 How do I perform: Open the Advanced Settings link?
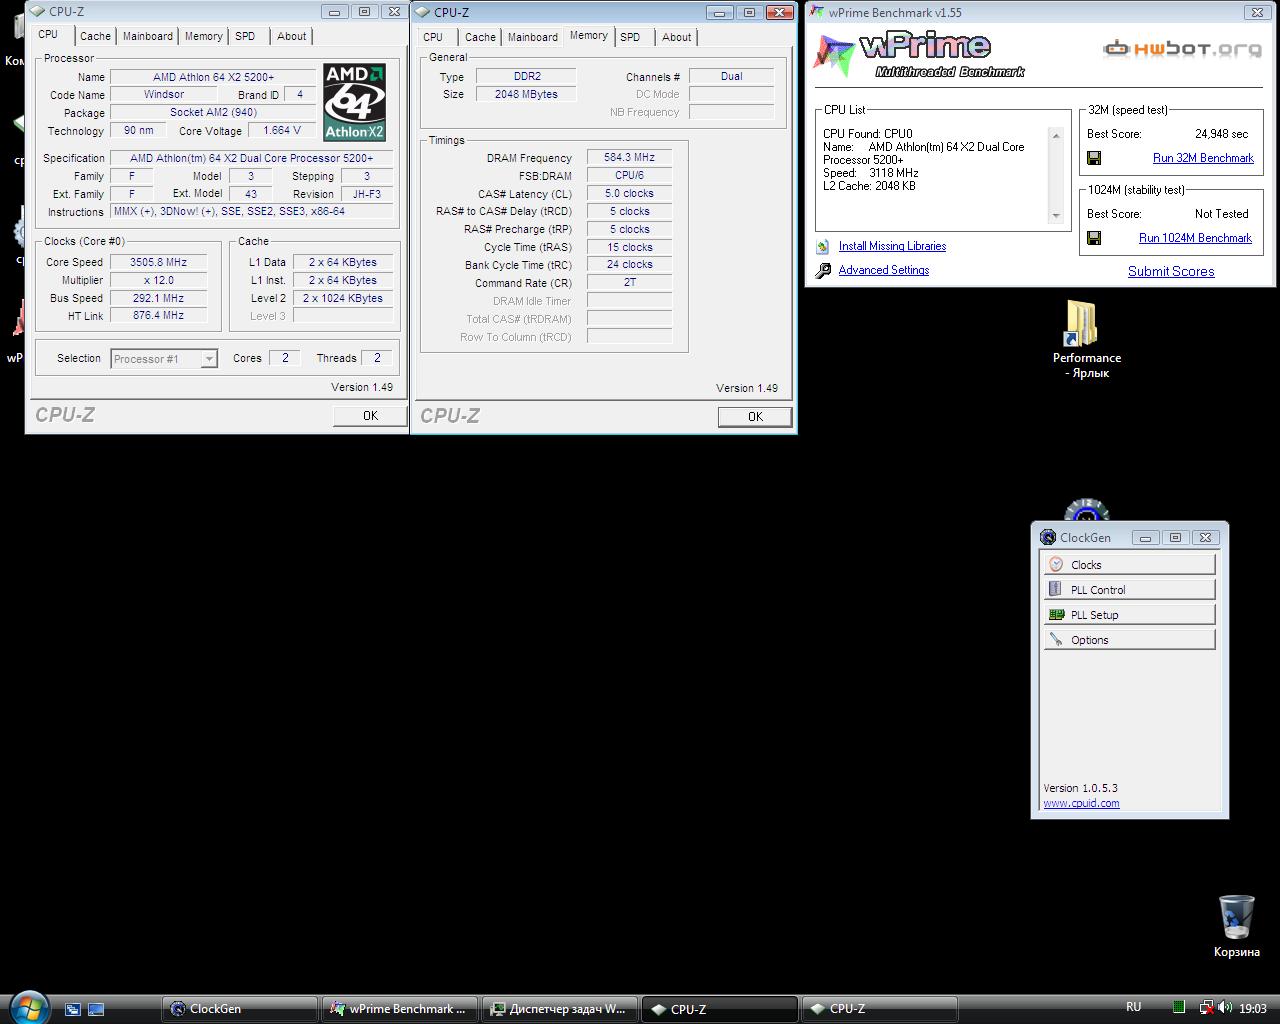point(884,270)
